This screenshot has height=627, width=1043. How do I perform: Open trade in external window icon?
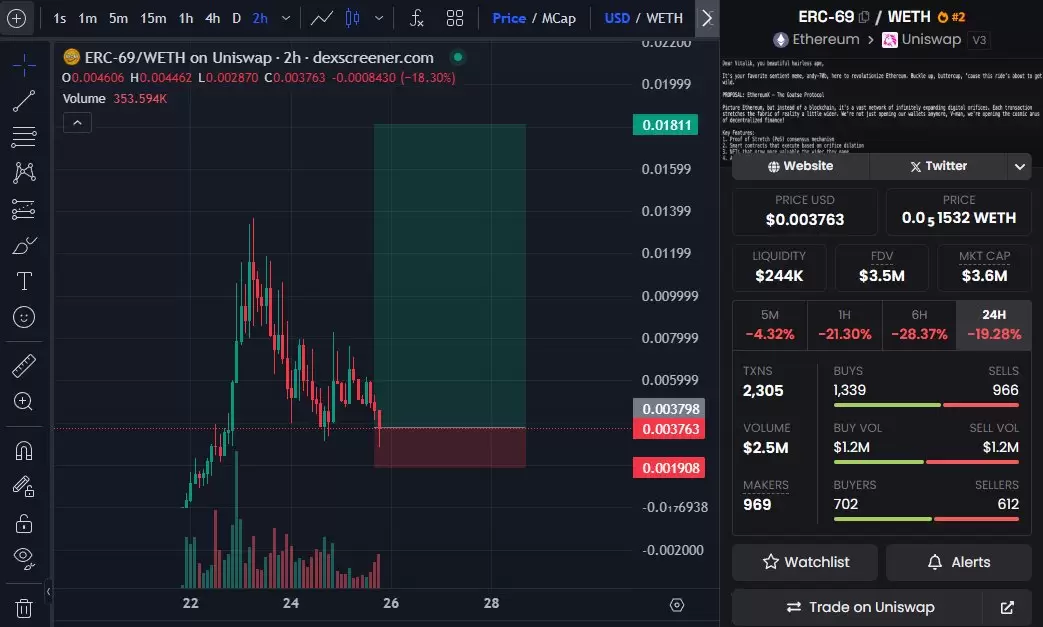(1007, 607)
